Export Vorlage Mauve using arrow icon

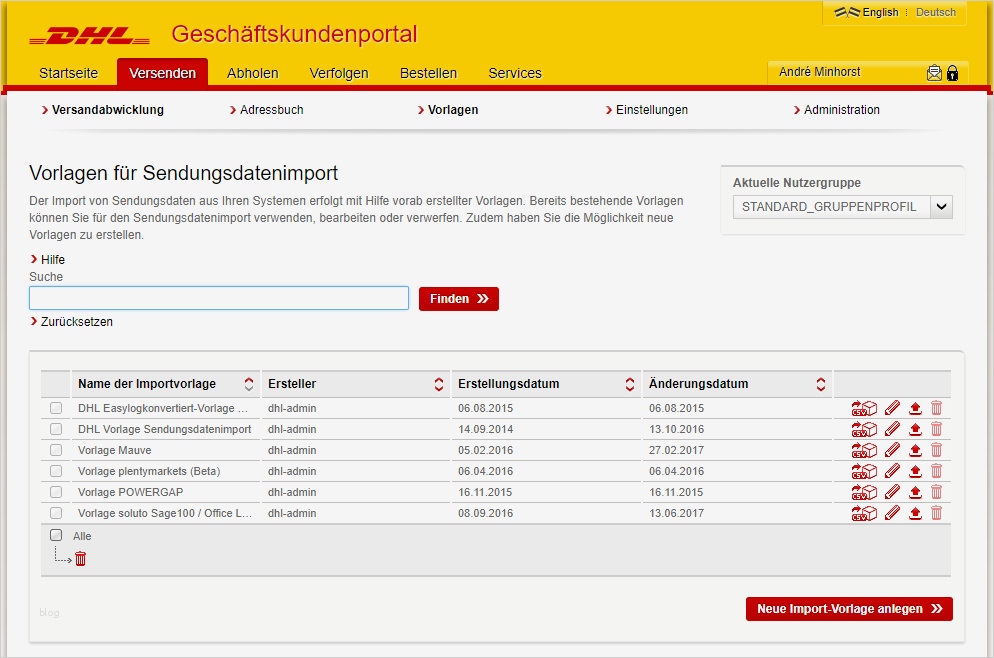[x=915, y=450]
